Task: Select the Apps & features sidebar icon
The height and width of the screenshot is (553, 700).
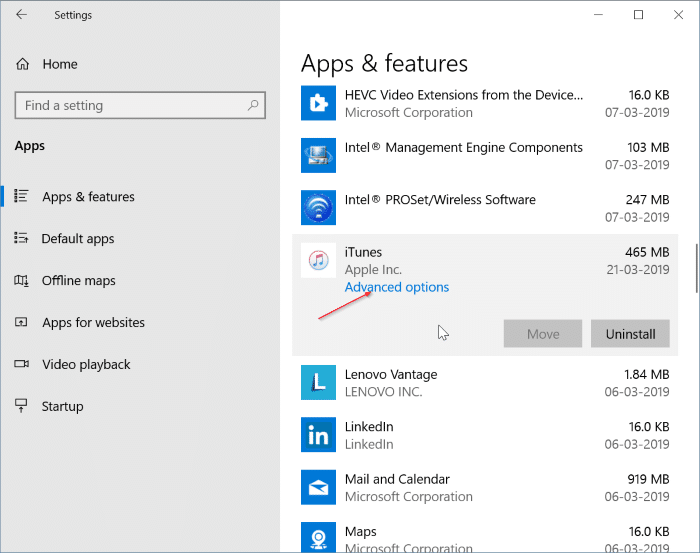Action: tap(21, 196)
